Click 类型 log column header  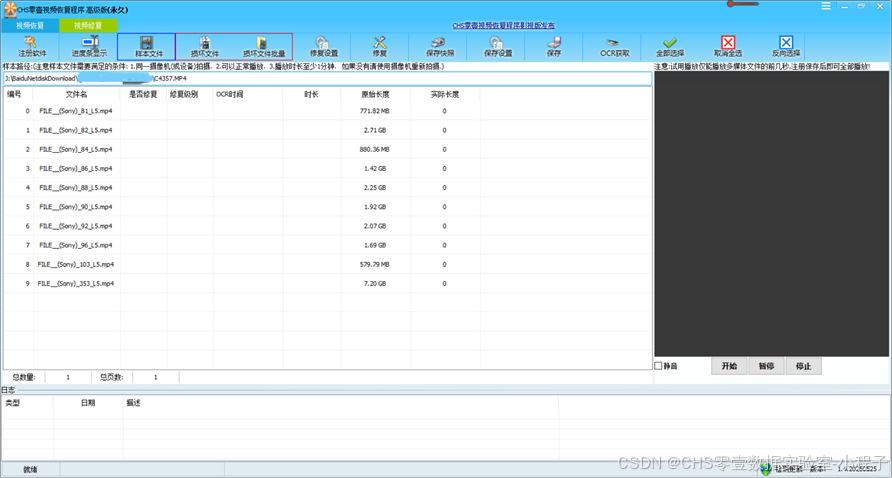(13, 403)
